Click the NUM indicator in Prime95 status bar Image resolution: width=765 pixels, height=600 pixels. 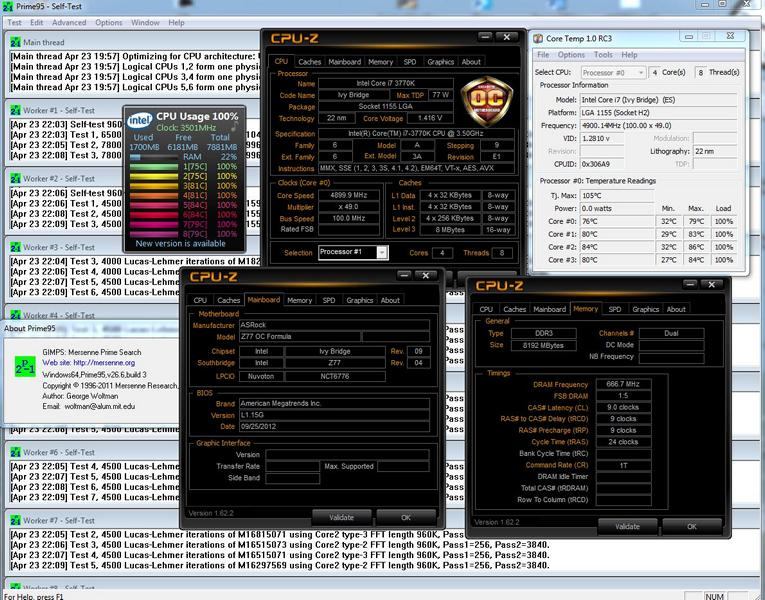(x=714, y=596)
